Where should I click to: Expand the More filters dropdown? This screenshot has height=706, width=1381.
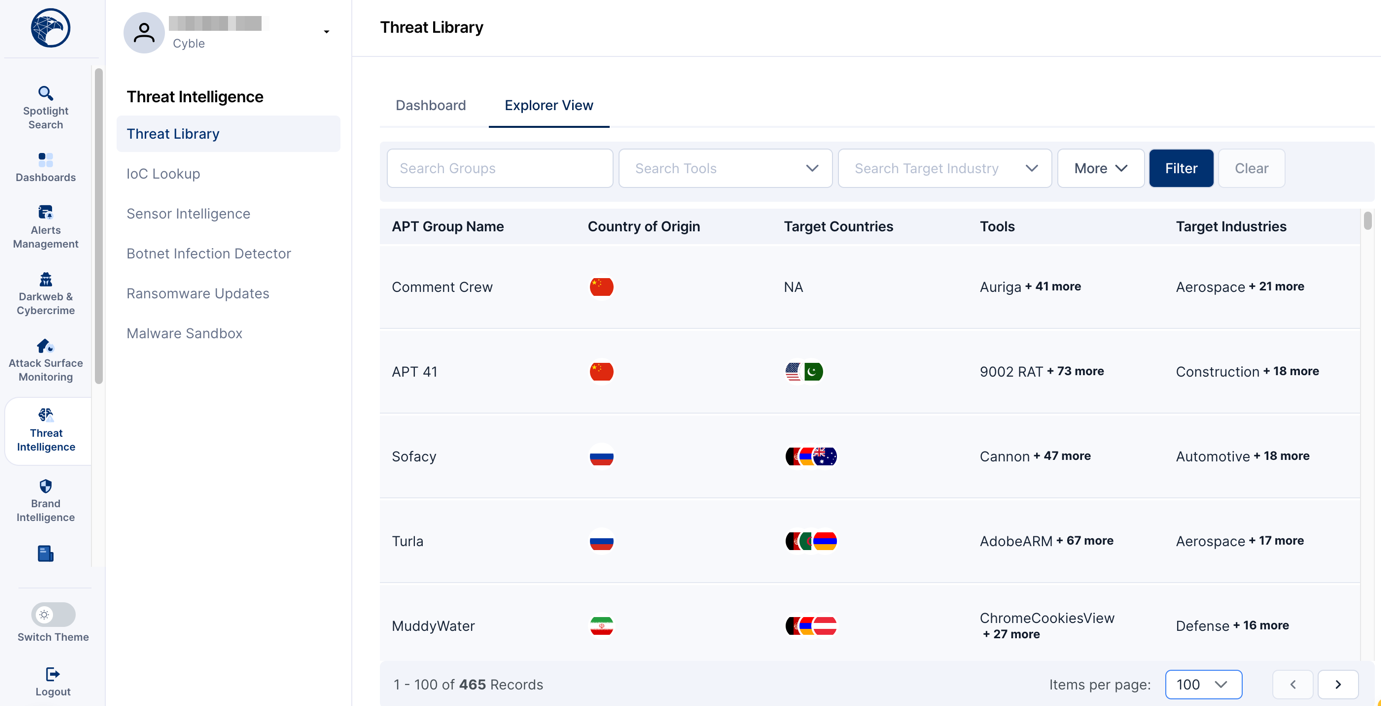pos(1101,168)
